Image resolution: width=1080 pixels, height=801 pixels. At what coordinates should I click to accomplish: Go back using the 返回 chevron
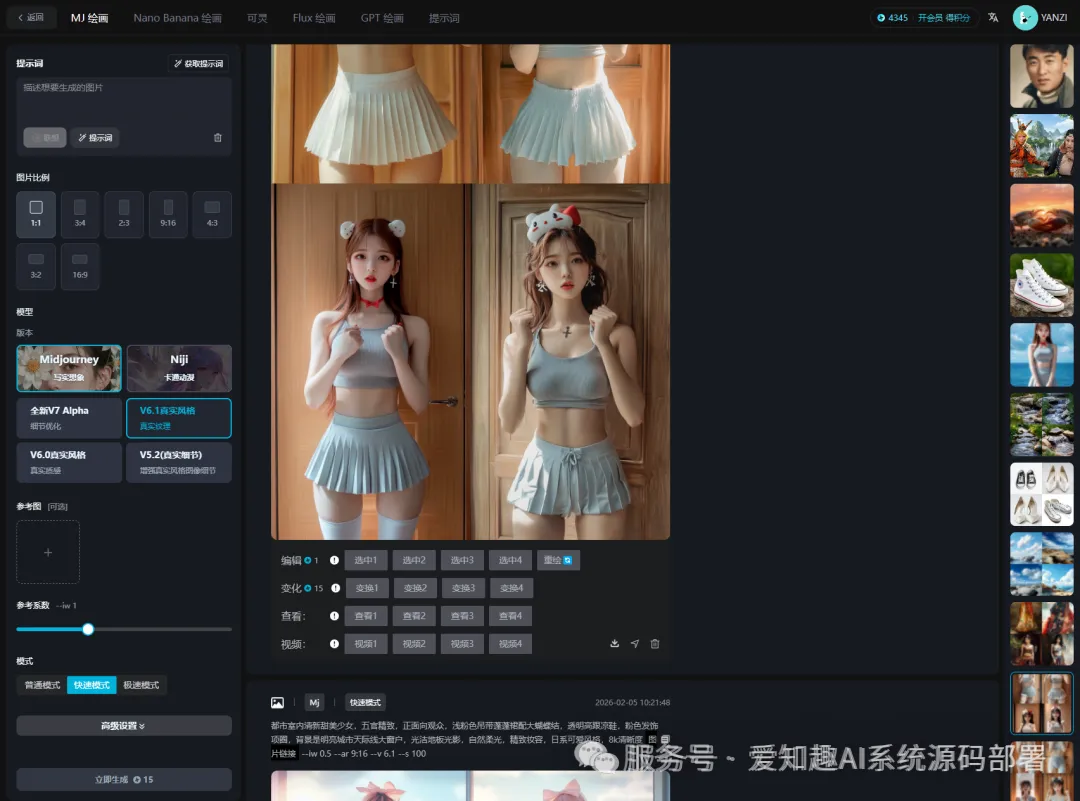pyautogui.click(x=30, y=18)
